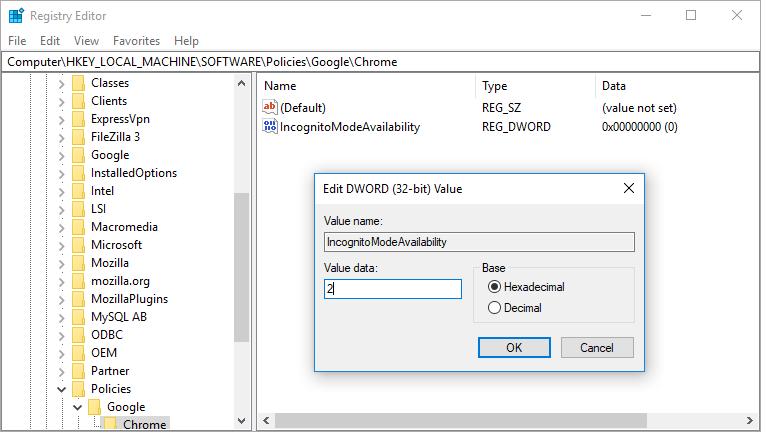
Task: Close the Edit DWORD dialog with X
Action: click(628, 188)
